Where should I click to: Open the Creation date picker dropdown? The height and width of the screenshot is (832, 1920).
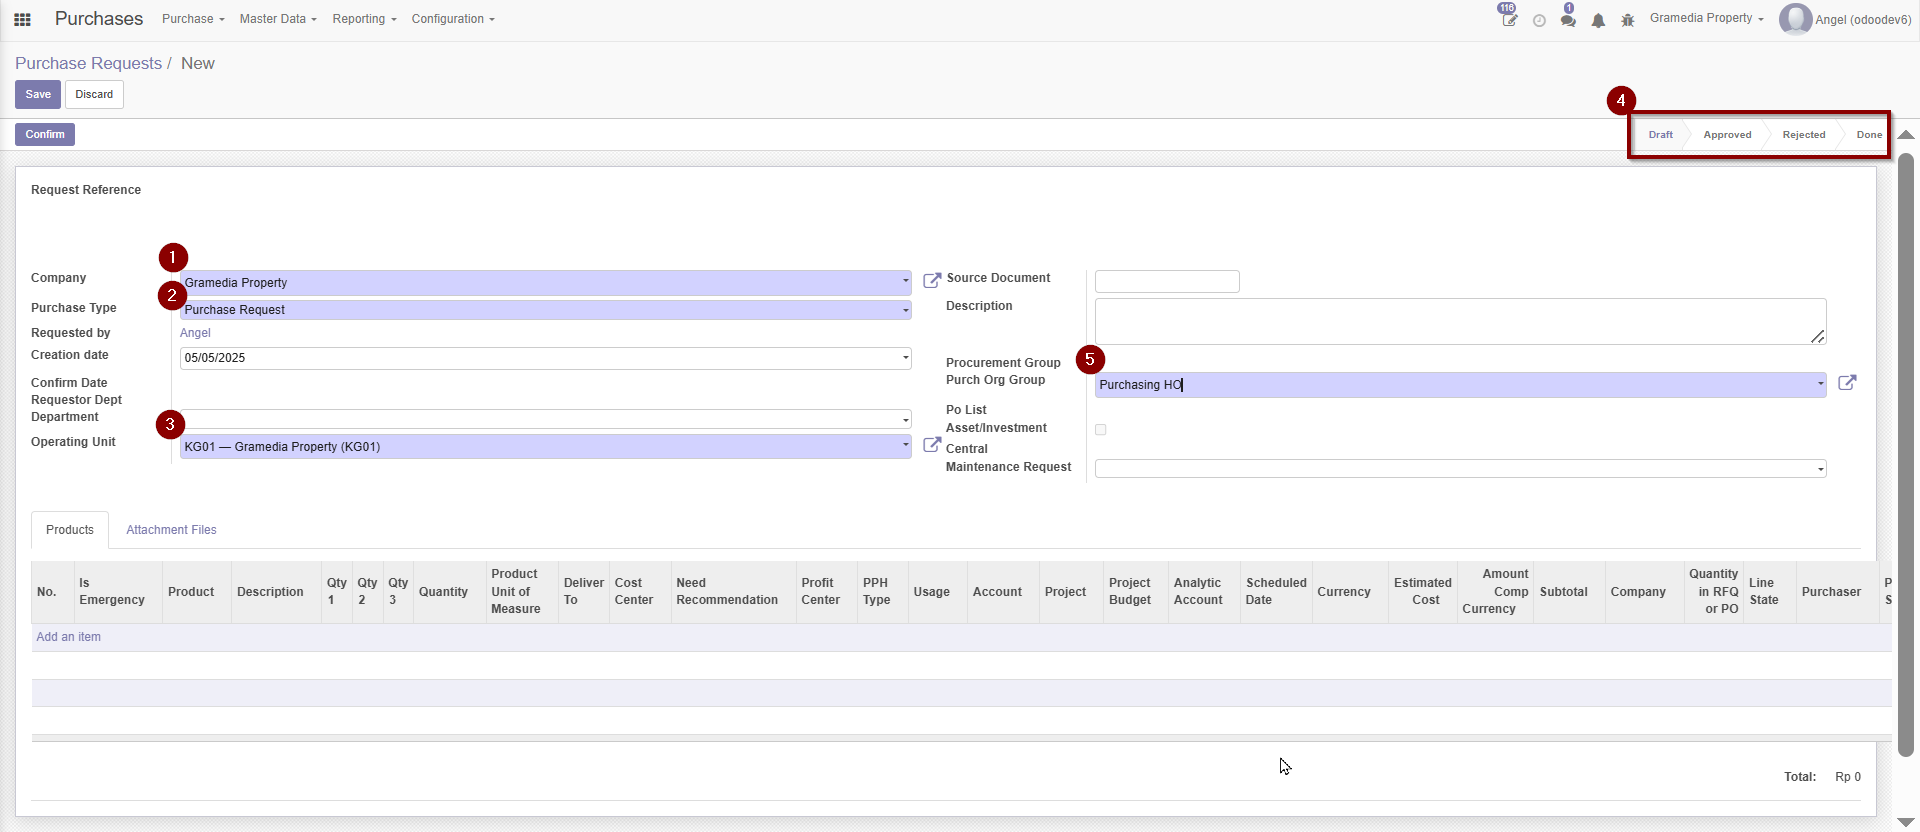pyautogui.click(x=906, y=357)
